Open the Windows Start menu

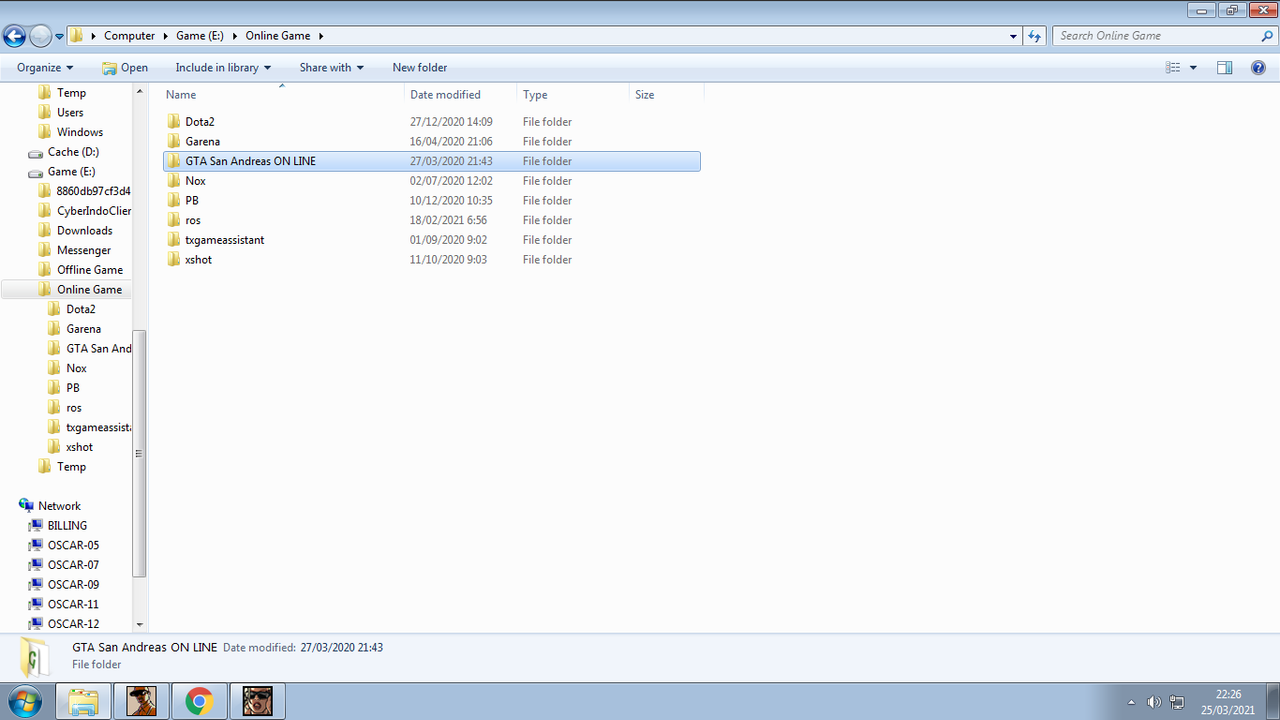23,701
